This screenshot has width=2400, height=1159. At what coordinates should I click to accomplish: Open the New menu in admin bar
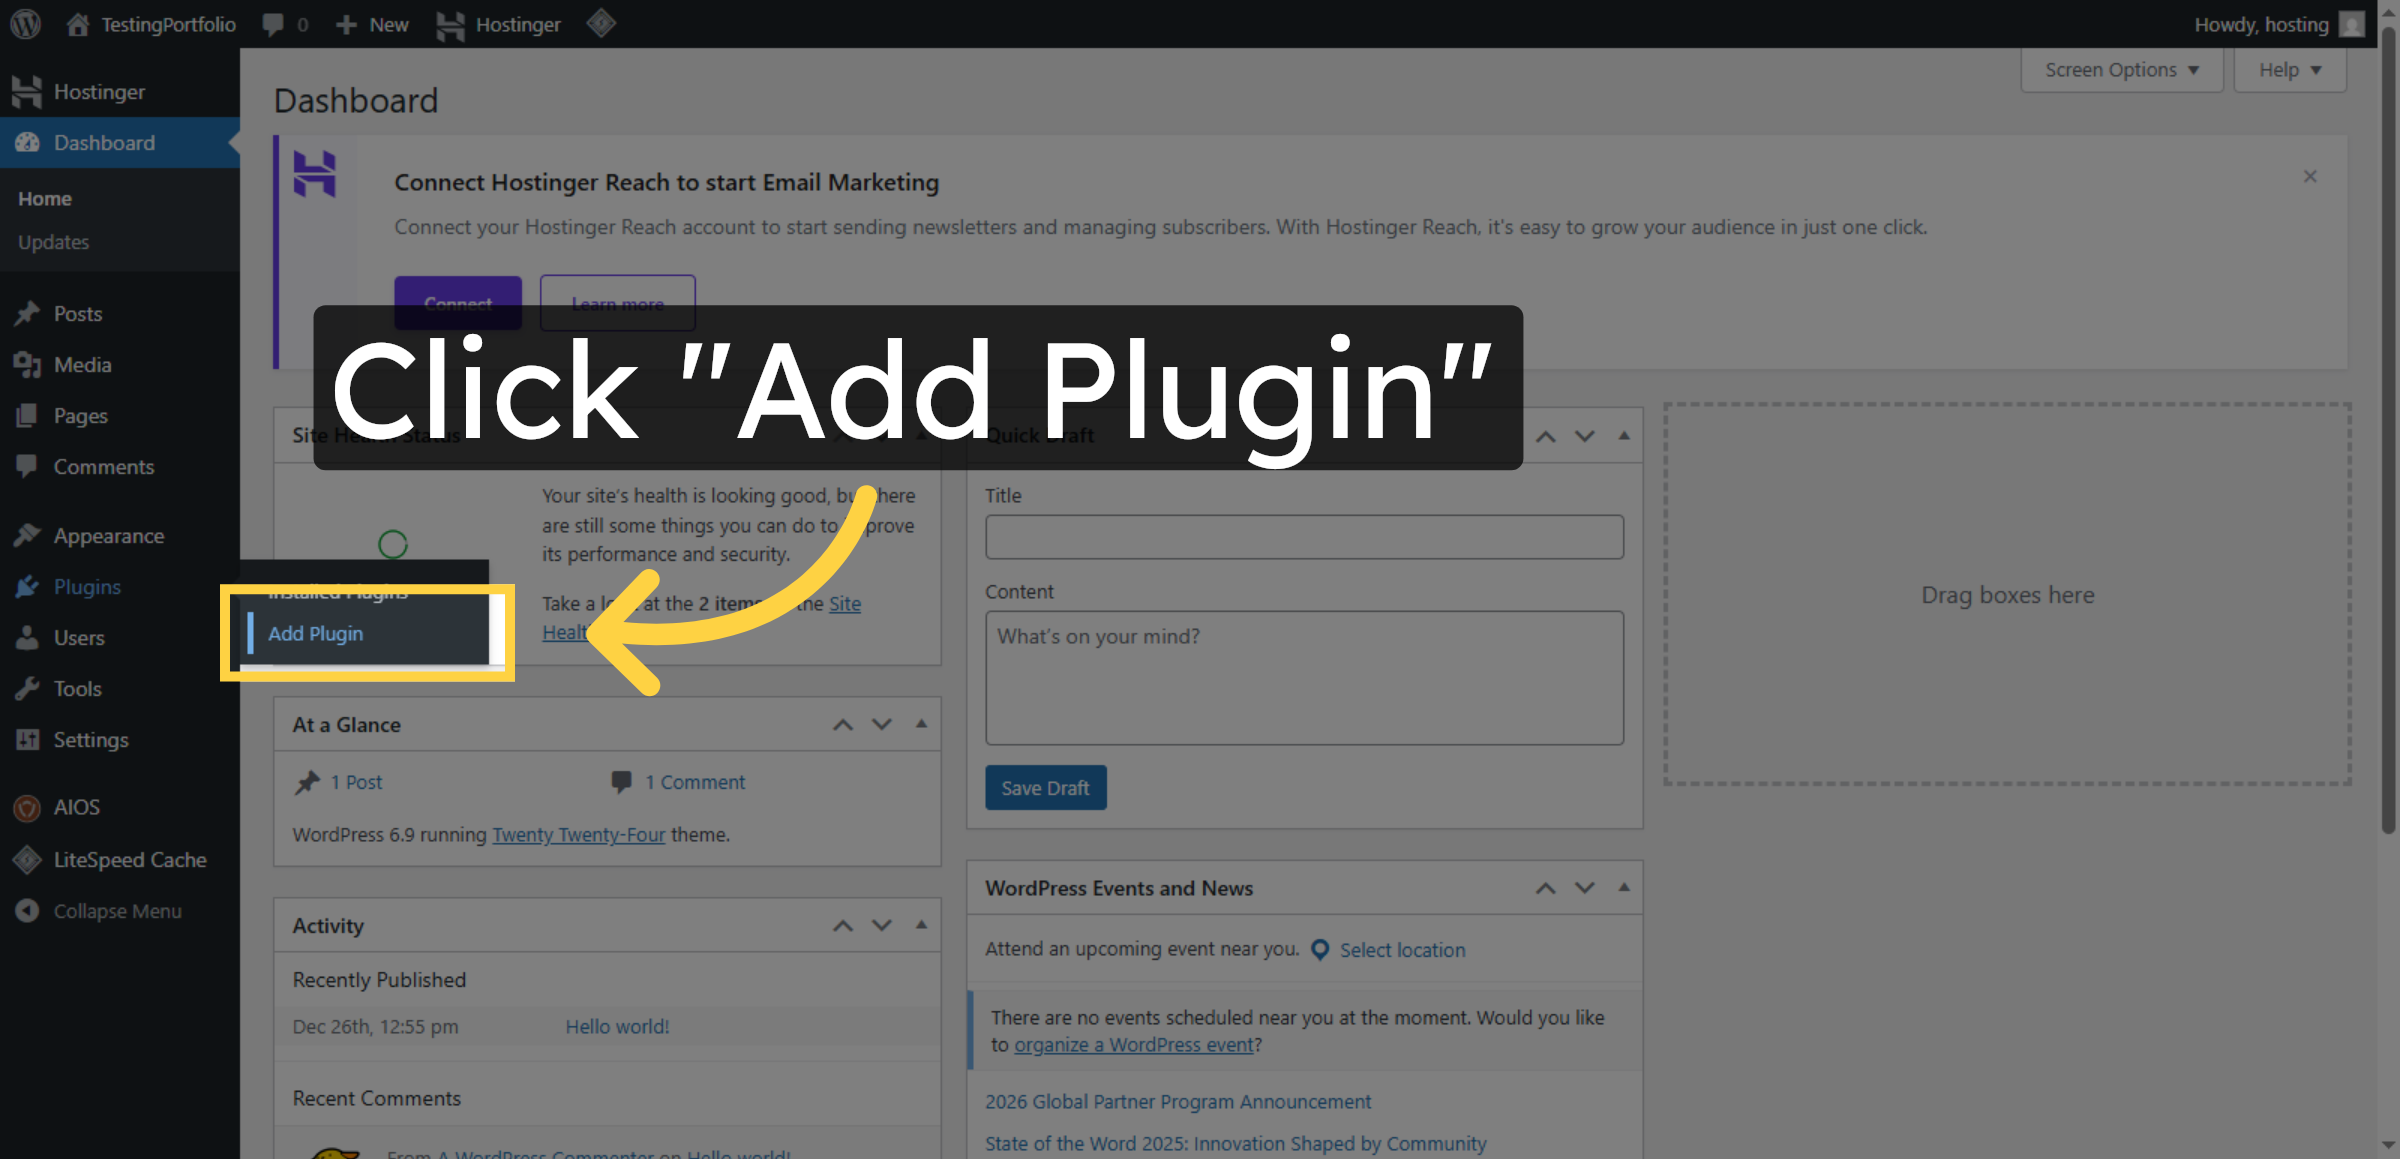coord(371,24)
